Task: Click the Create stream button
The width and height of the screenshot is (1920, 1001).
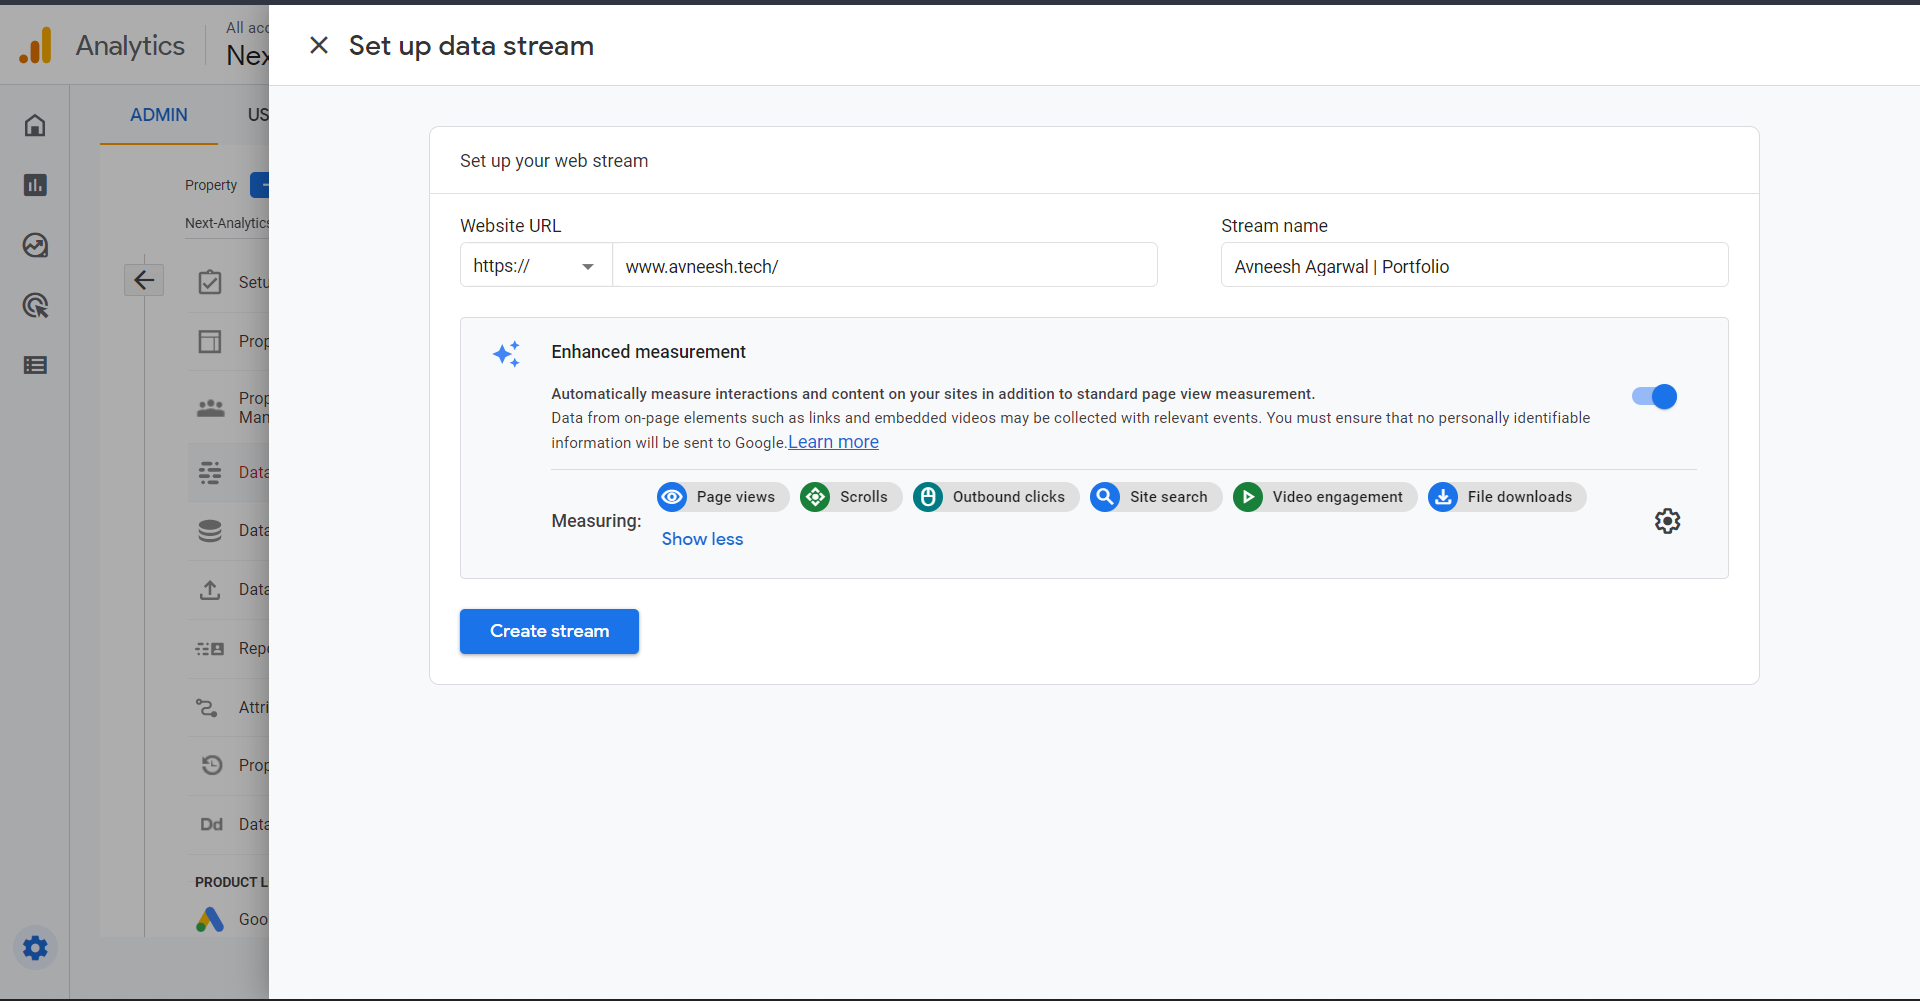Action: pyautogui.click(x=549, y=631)
